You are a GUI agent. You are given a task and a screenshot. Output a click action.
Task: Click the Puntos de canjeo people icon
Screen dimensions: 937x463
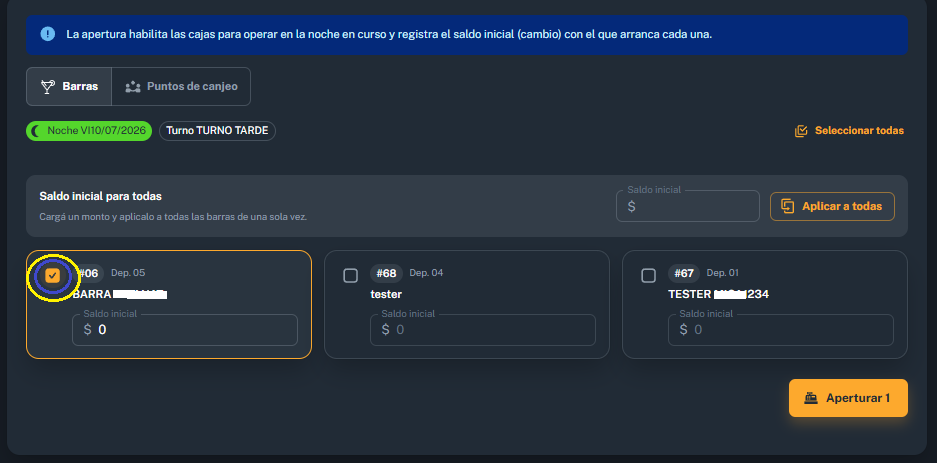pos(132,87)
